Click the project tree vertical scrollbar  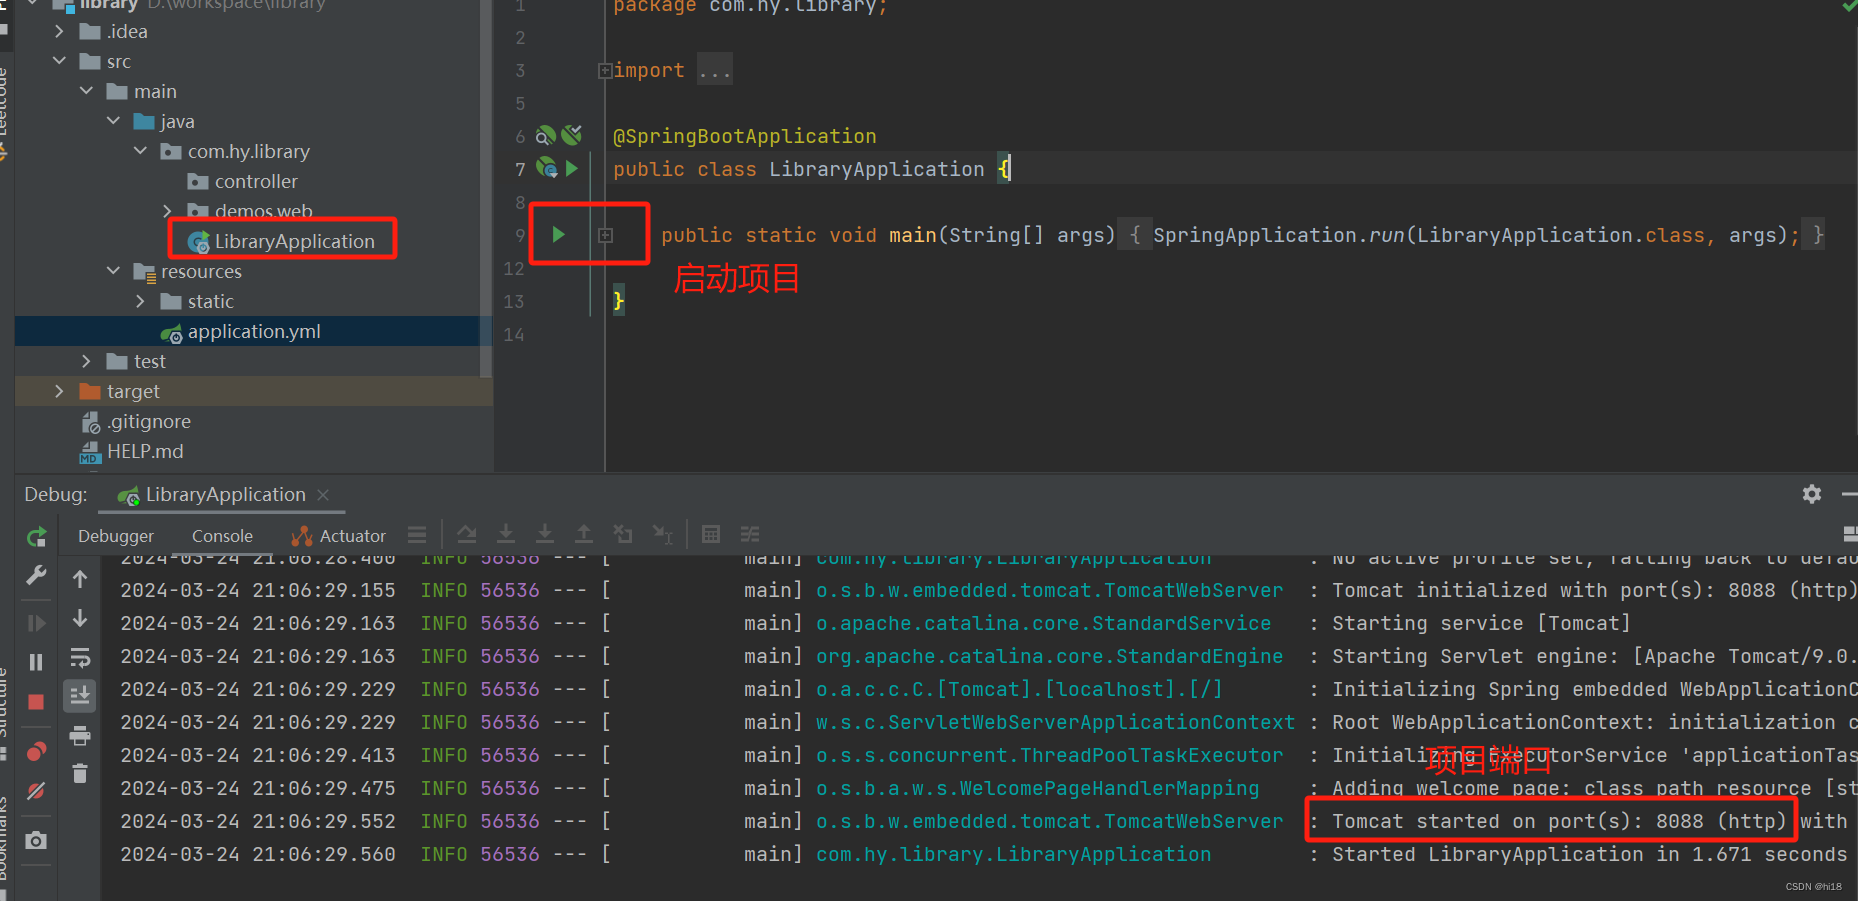coord(486,188)
